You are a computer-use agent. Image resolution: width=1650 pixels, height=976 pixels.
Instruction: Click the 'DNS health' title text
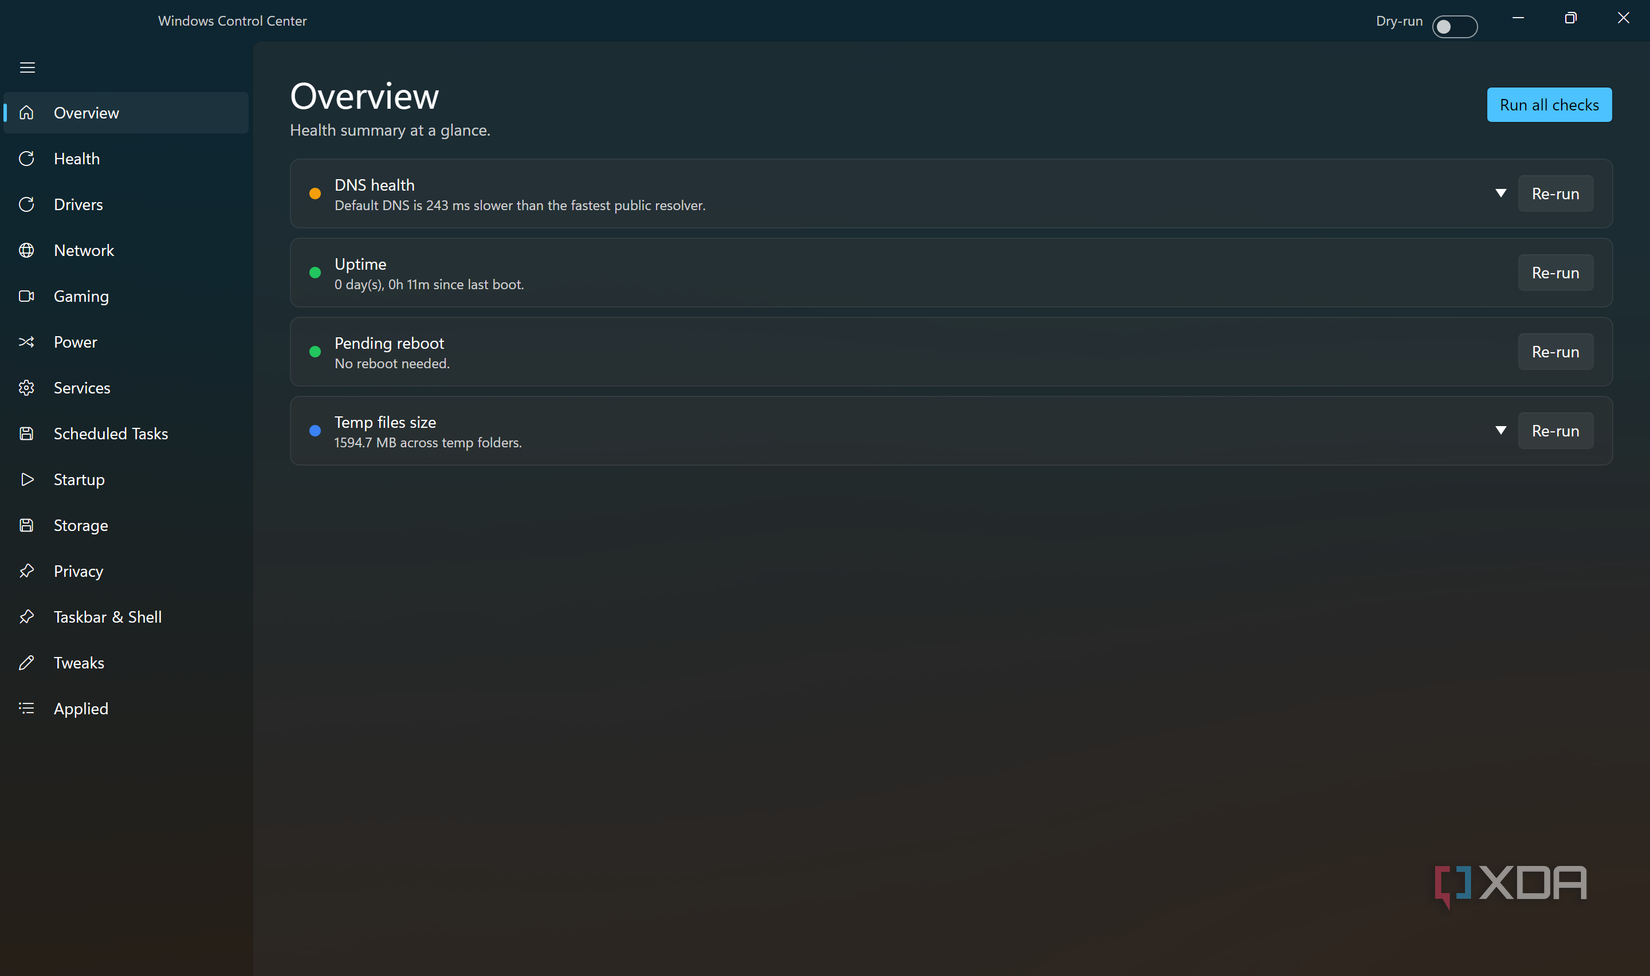click(374, 185)
